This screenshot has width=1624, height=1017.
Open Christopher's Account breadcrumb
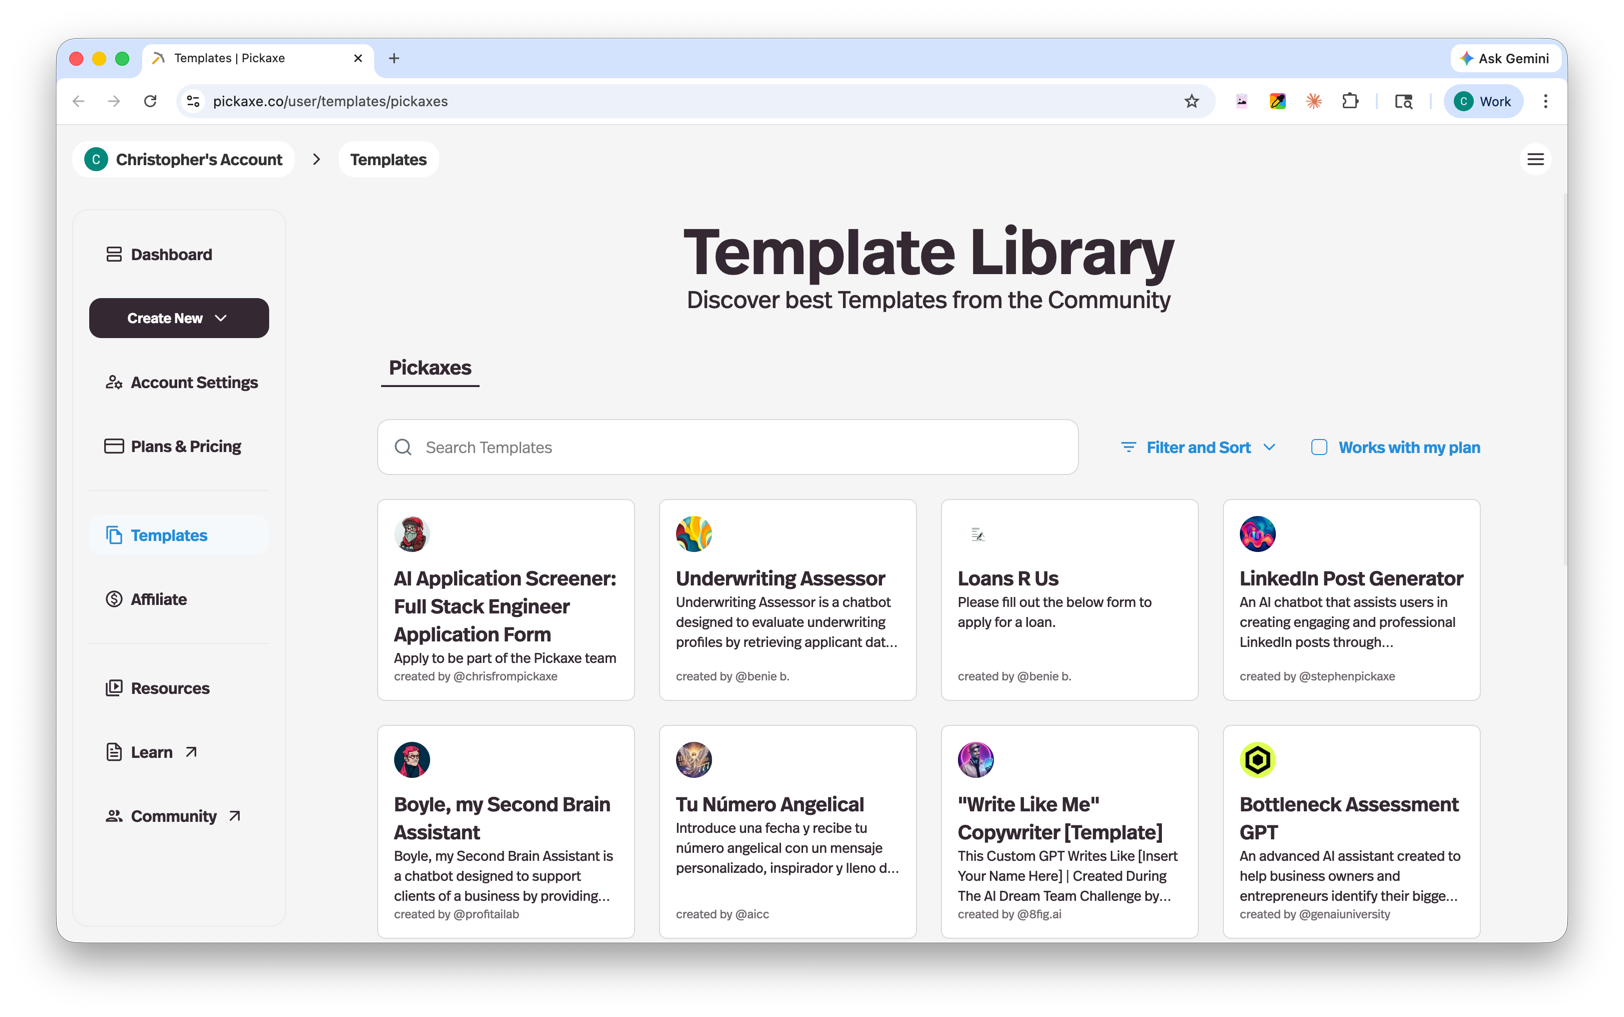point(183,159)
